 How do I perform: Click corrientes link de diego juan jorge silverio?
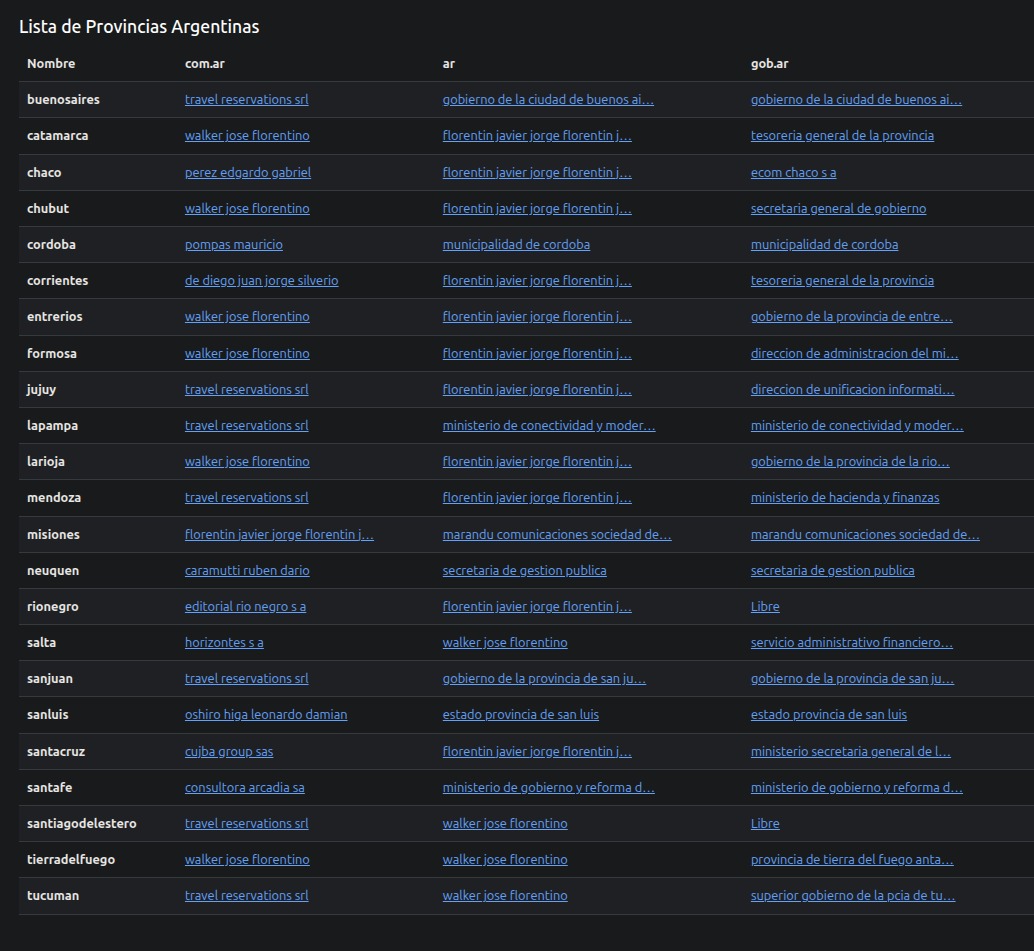261,281
